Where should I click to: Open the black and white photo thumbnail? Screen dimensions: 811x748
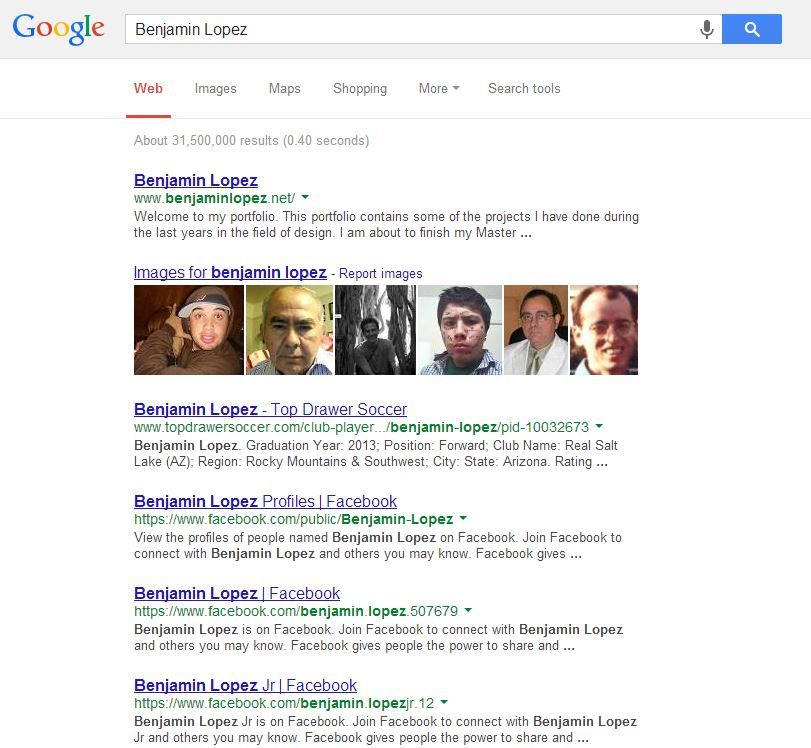pos(375,330)
